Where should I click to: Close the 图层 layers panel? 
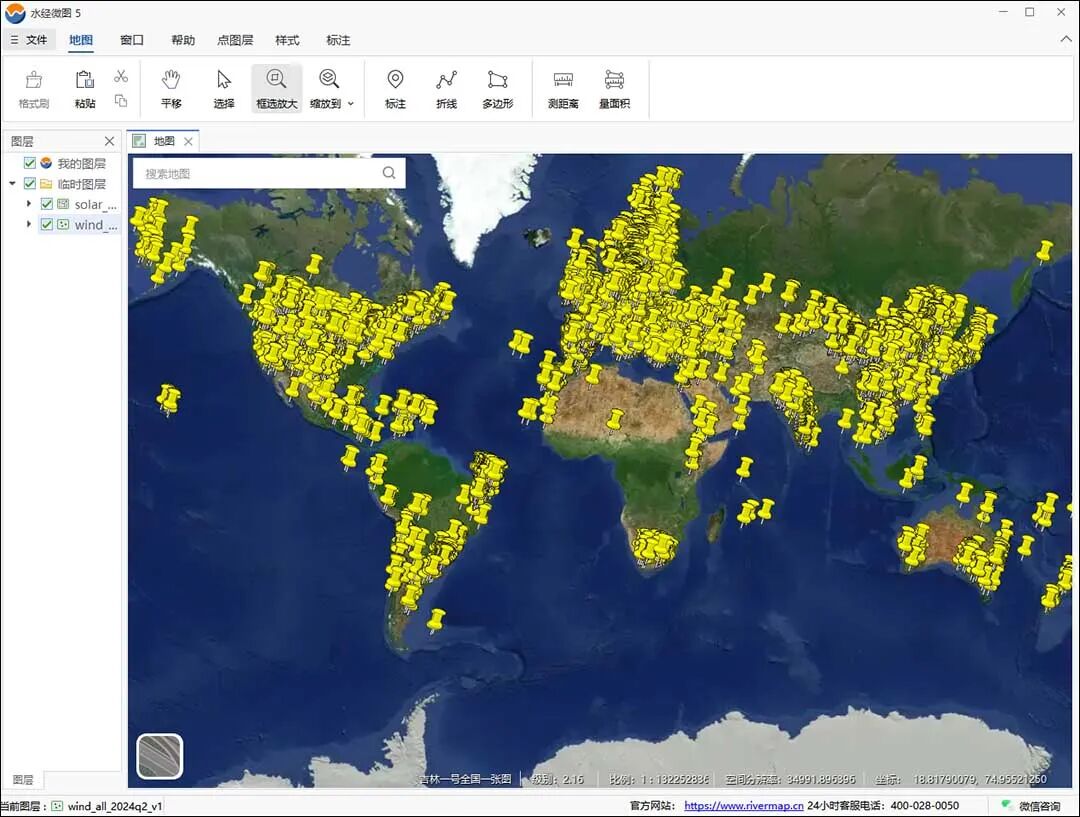[109, 141]
